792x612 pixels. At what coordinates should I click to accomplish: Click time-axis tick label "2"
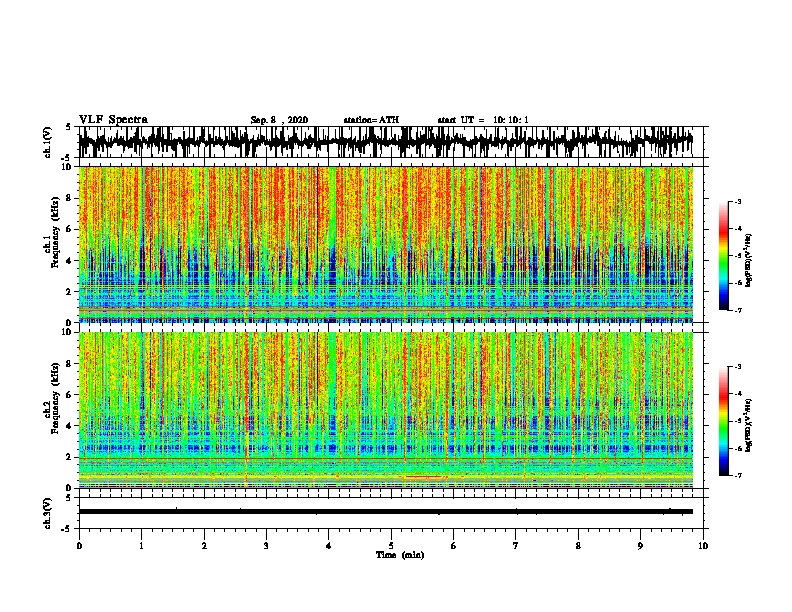click(204, 546)
